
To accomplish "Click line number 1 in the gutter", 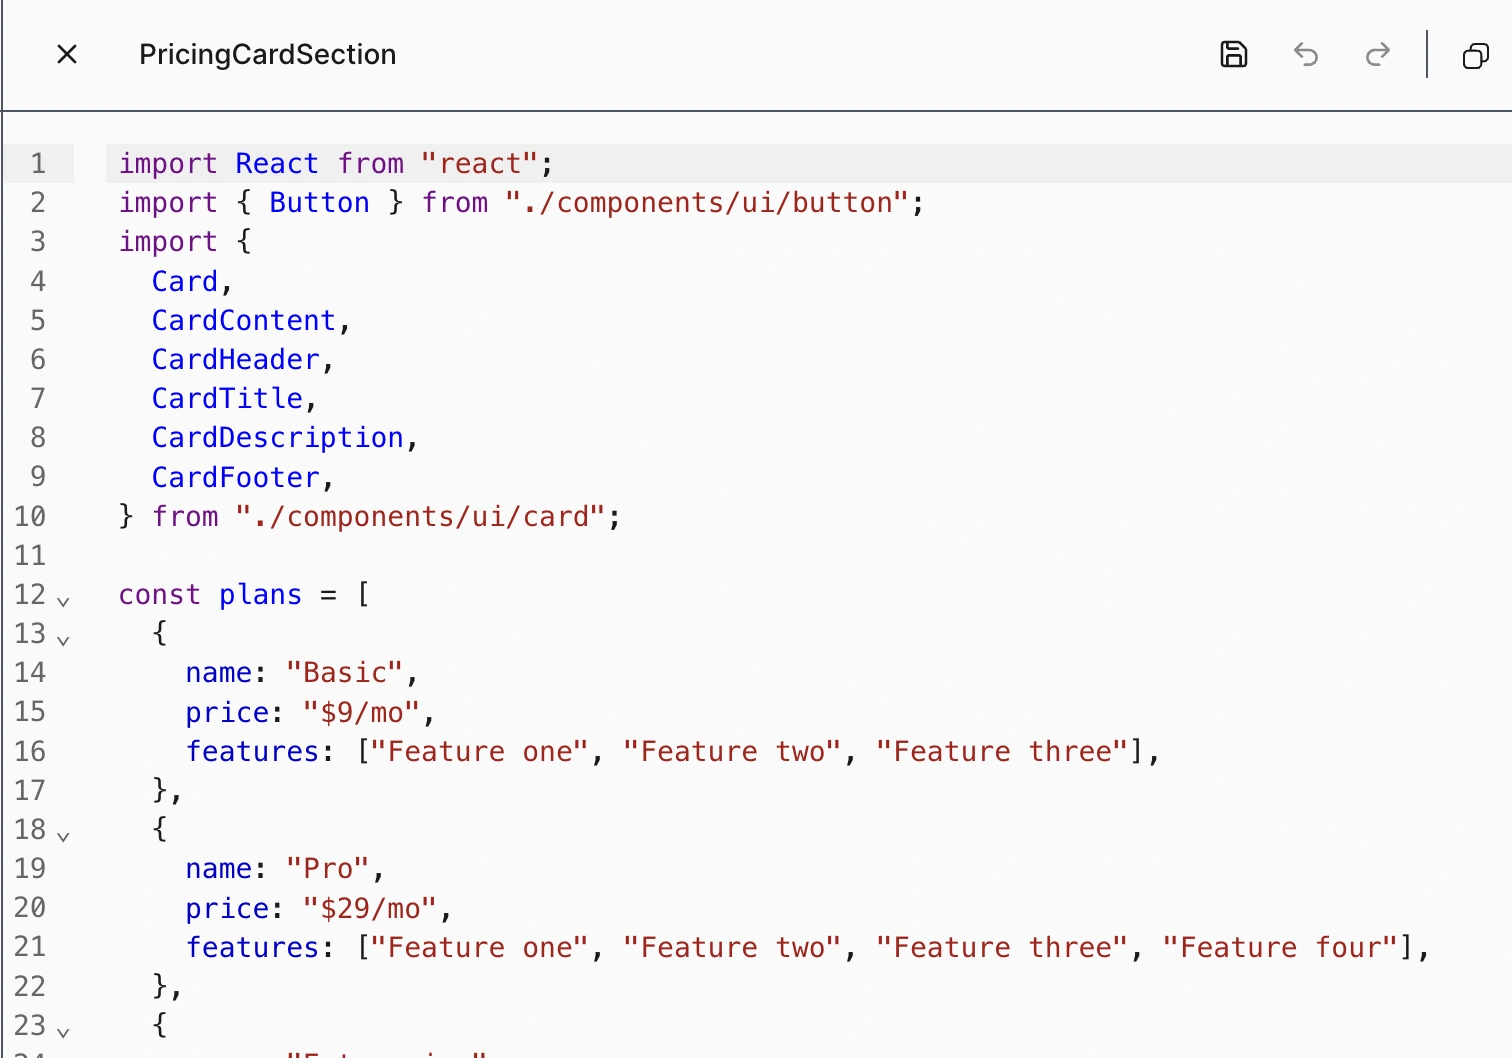I will (38, 163).
